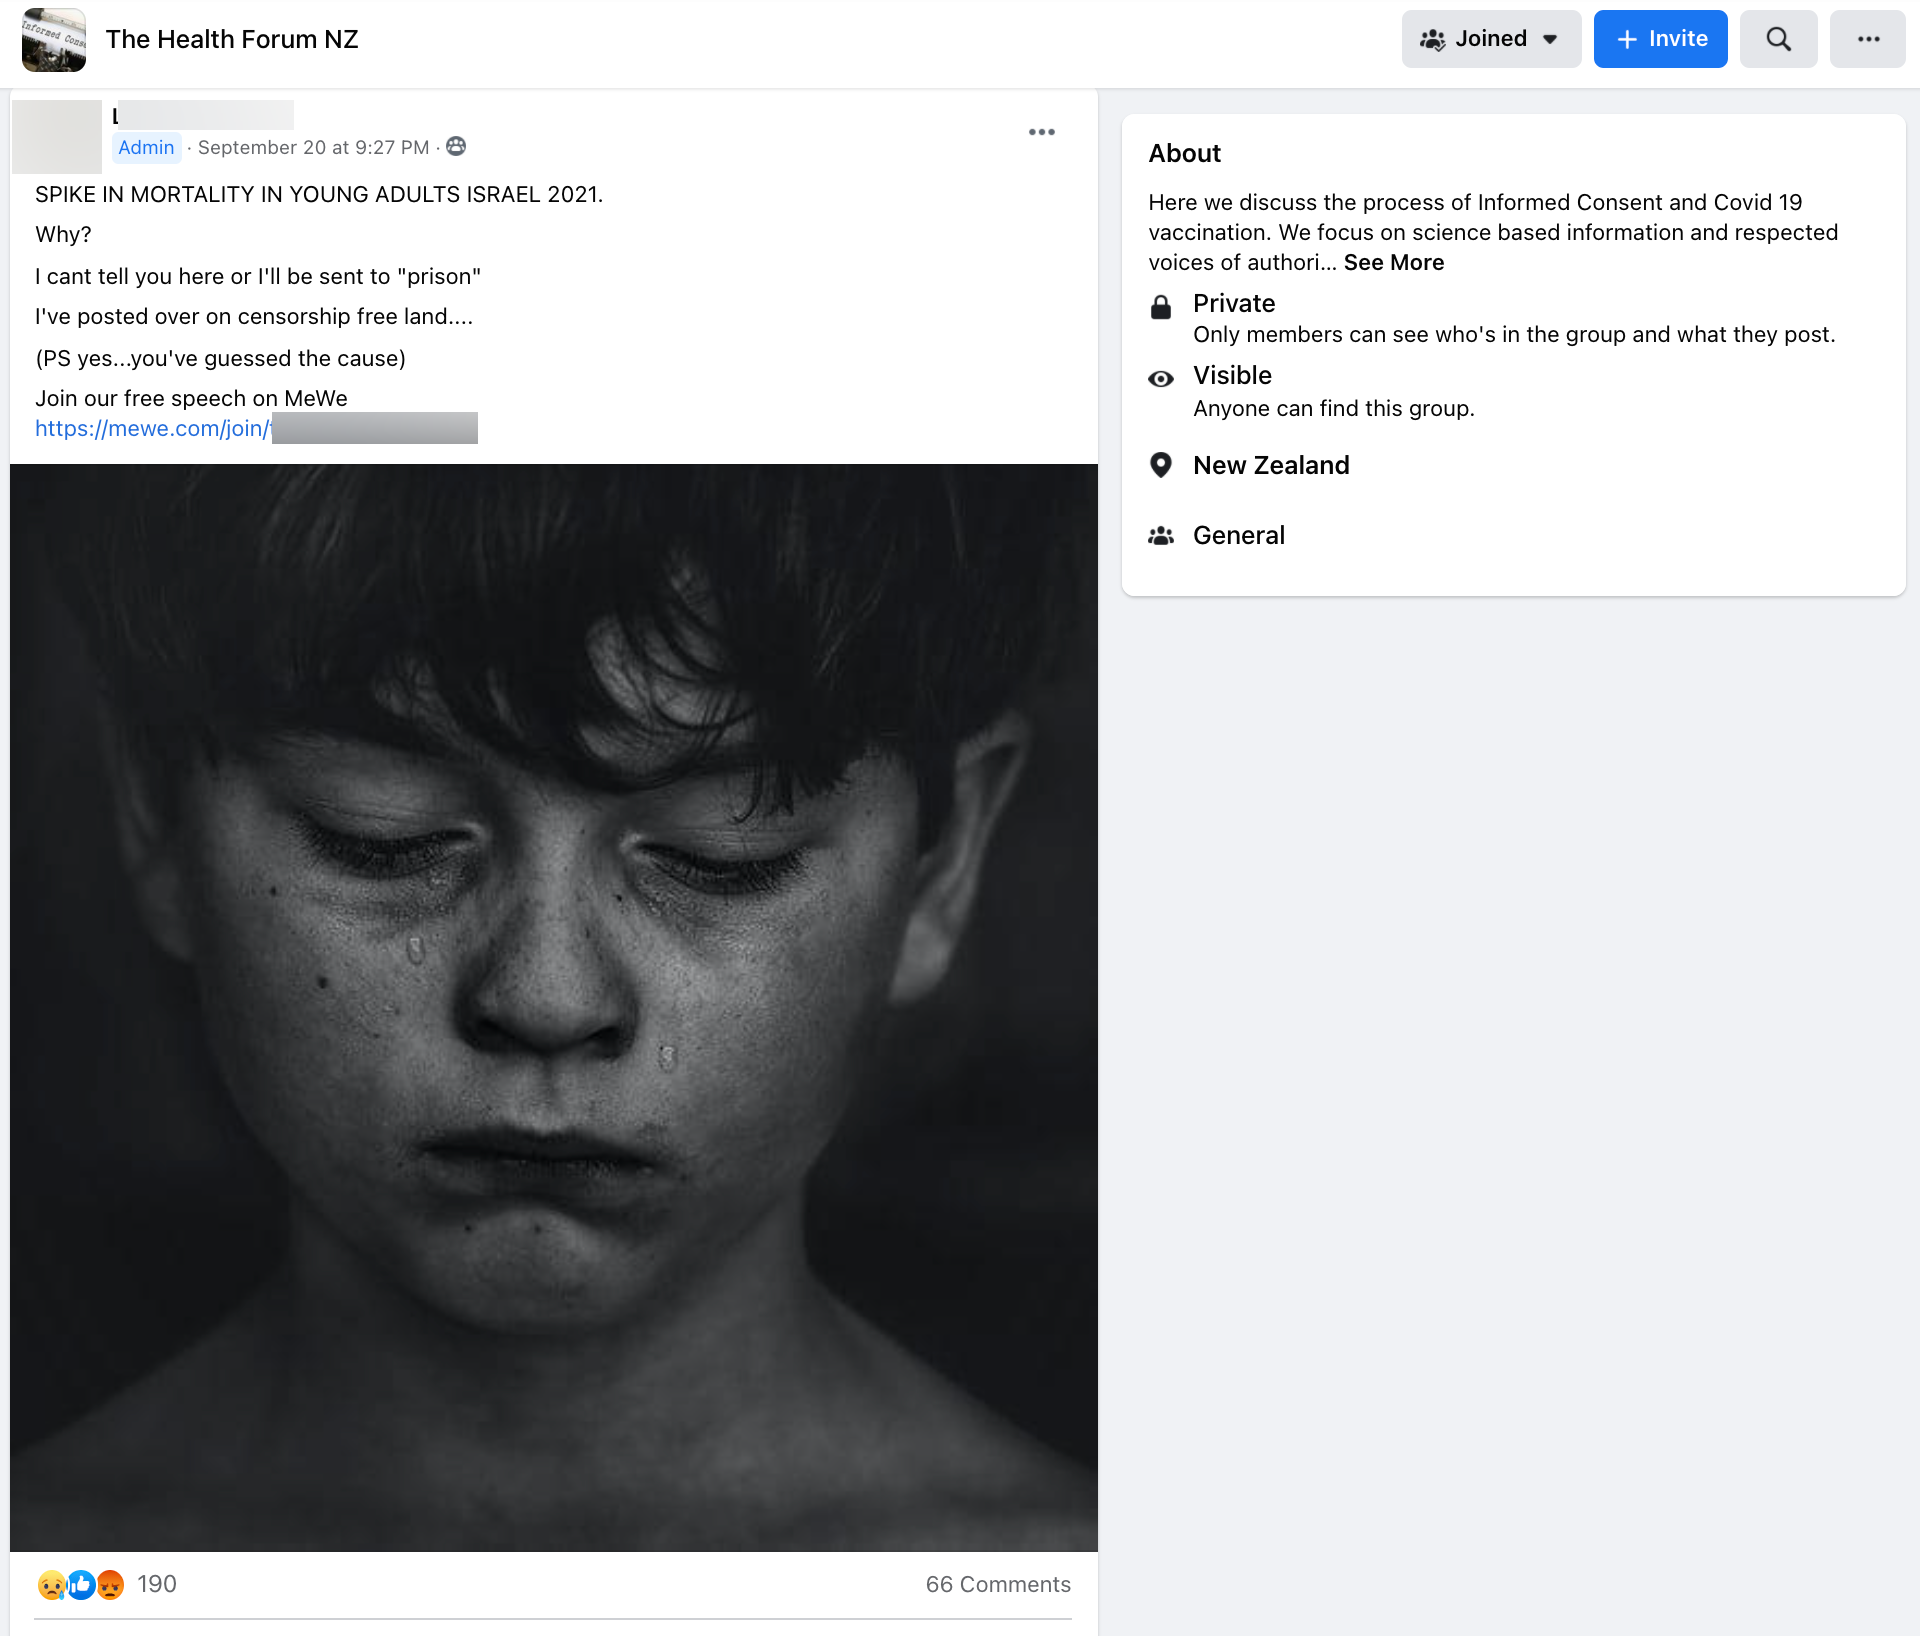Viewport: 1920px width, 1636px height.
Task: Open the group options three-dot menu
Action: click(x=1868, y=39)
